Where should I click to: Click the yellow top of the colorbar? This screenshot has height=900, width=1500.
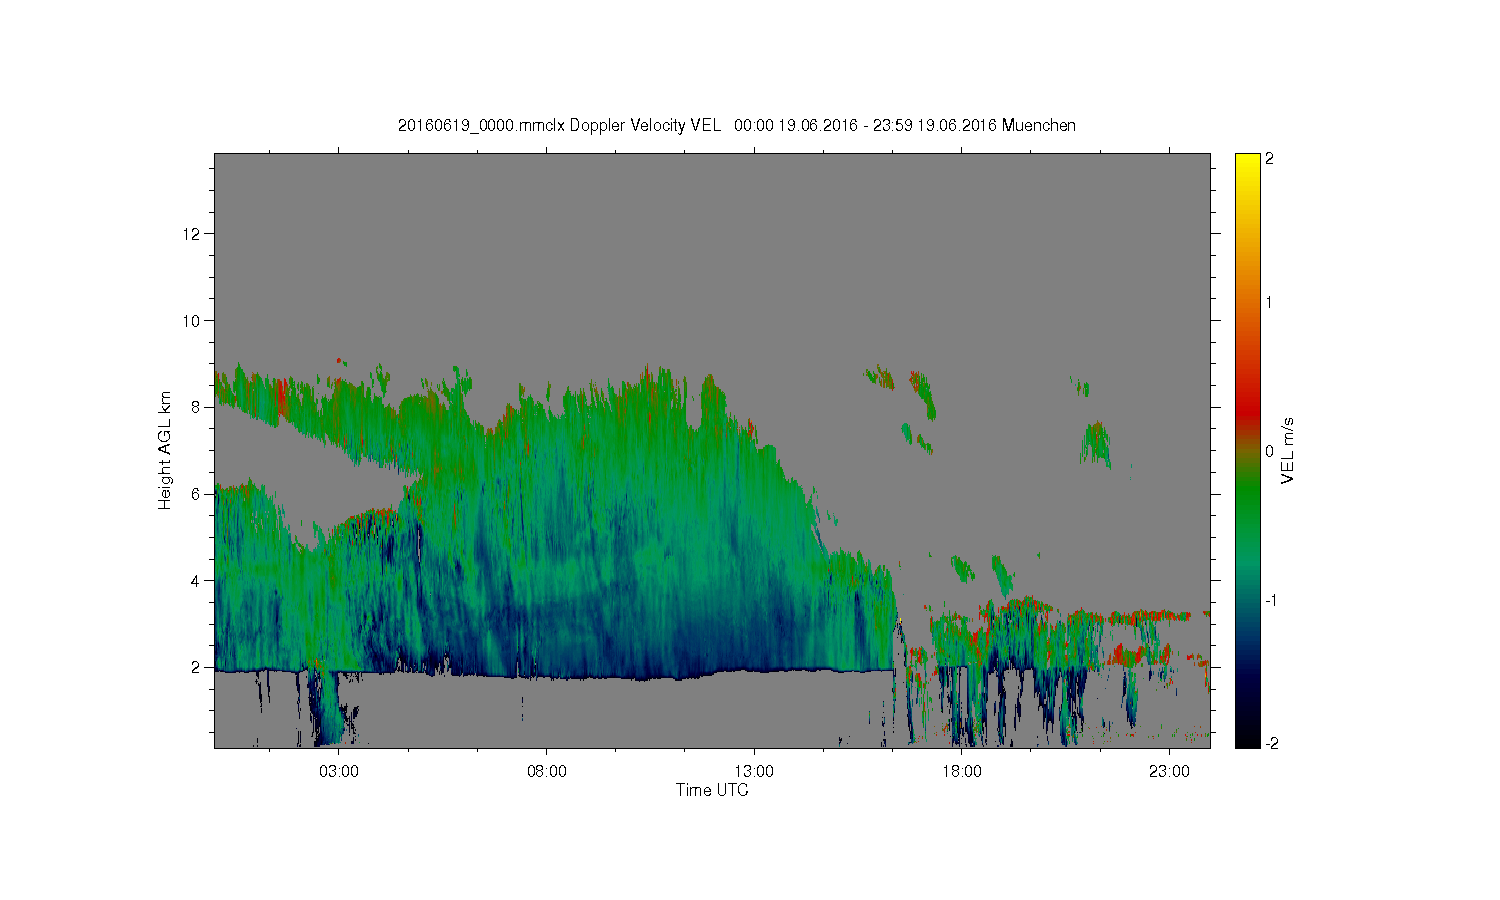click(1247, 160)
